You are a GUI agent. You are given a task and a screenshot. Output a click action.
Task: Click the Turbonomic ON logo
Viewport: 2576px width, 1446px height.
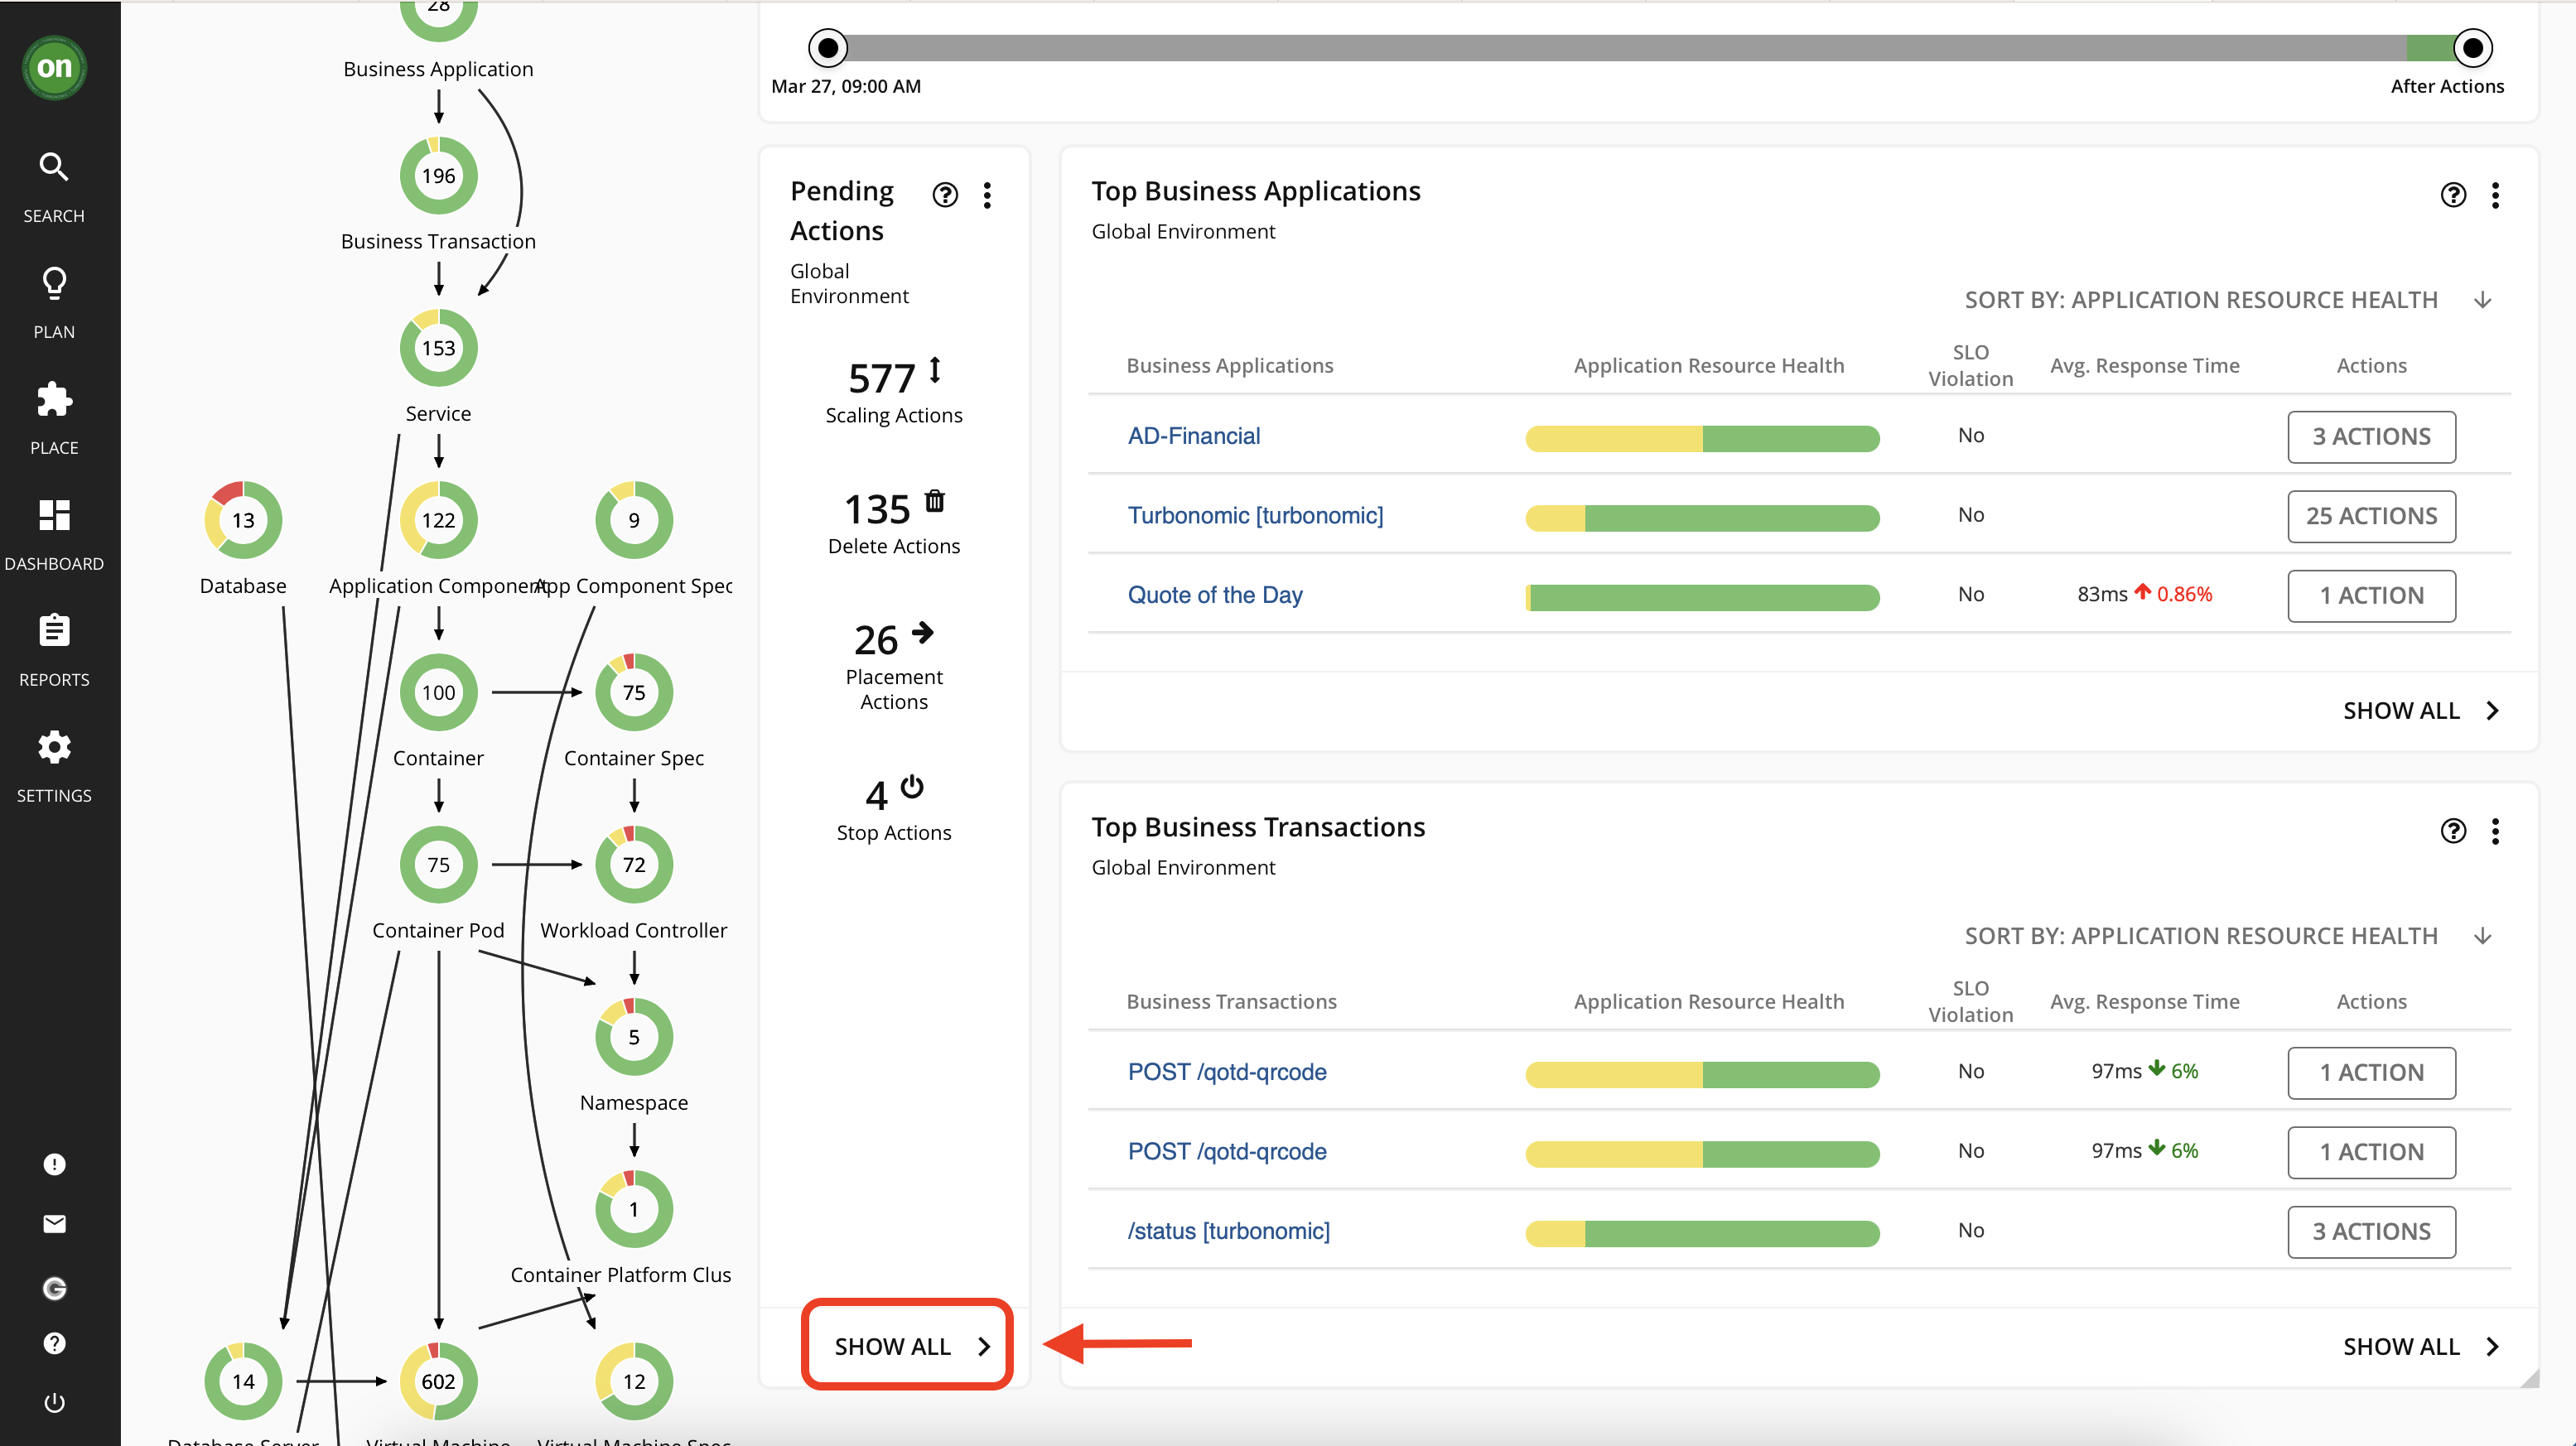54,67
